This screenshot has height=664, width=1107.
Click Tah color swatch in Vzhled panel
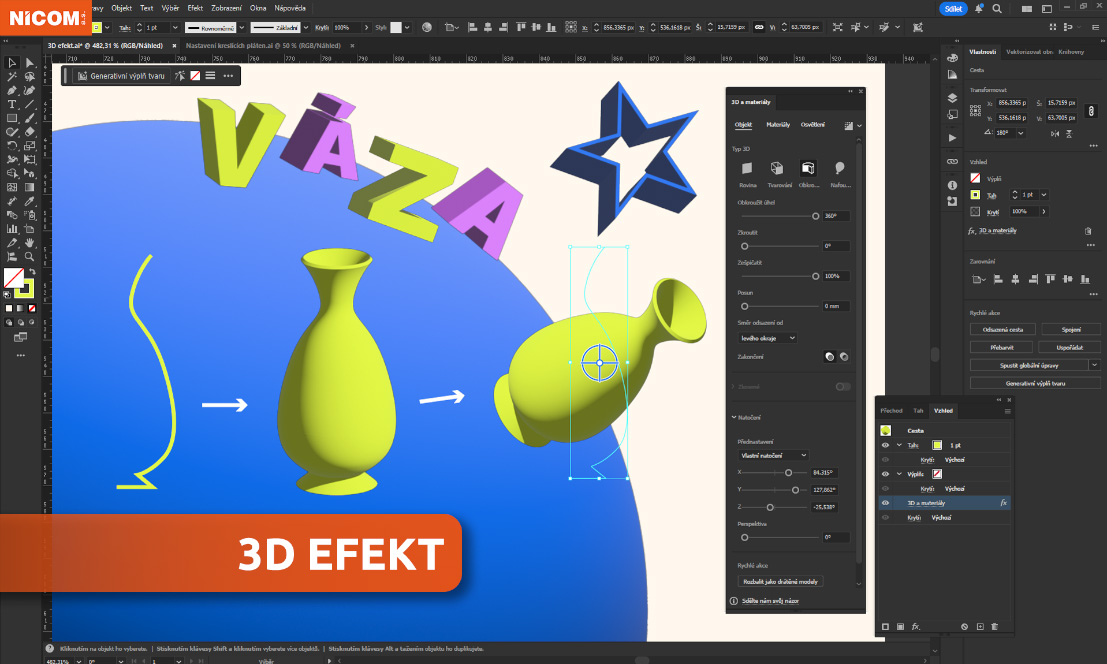point(937,445)
